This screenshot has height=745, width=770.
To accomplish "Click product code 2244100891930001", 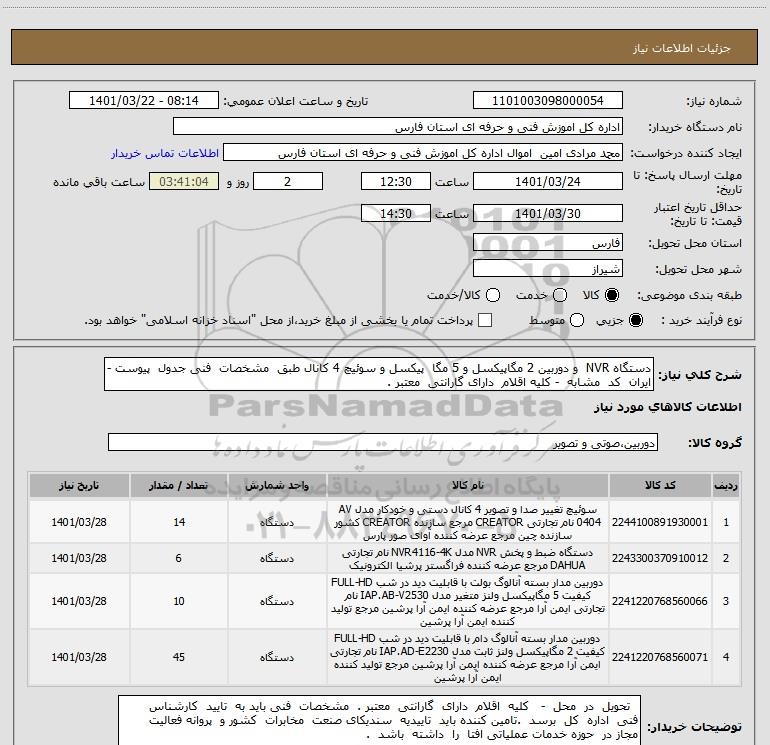I will tap(660, 522).
